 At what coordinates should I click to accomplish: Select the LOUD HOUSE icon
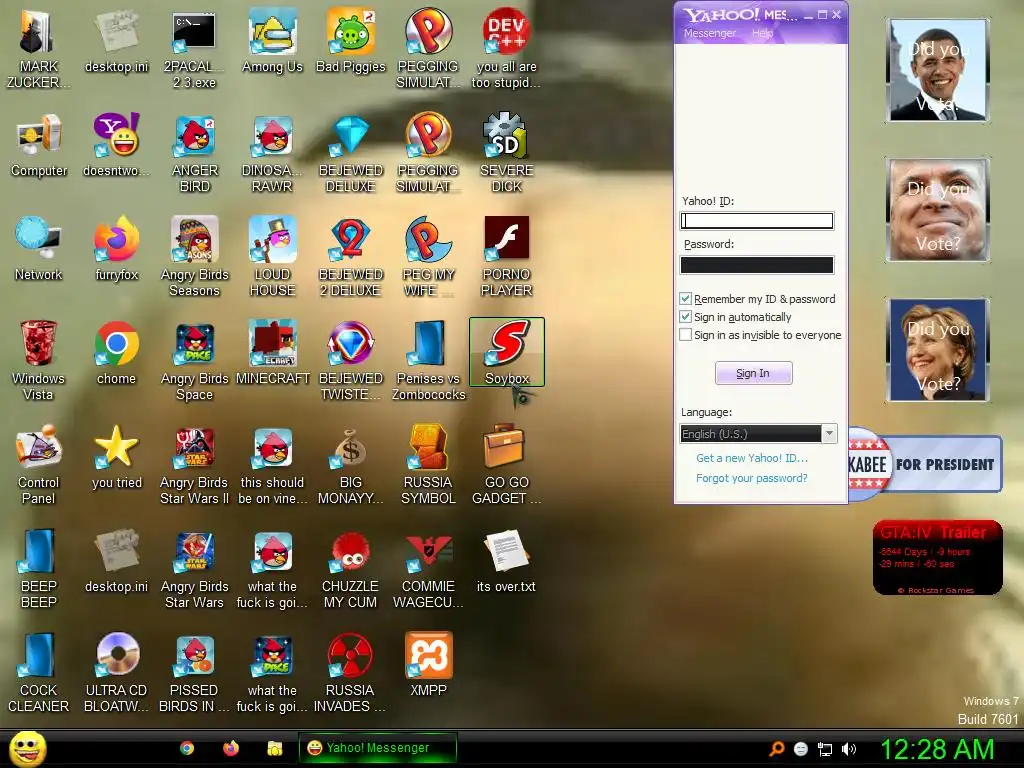click(272, 257)
